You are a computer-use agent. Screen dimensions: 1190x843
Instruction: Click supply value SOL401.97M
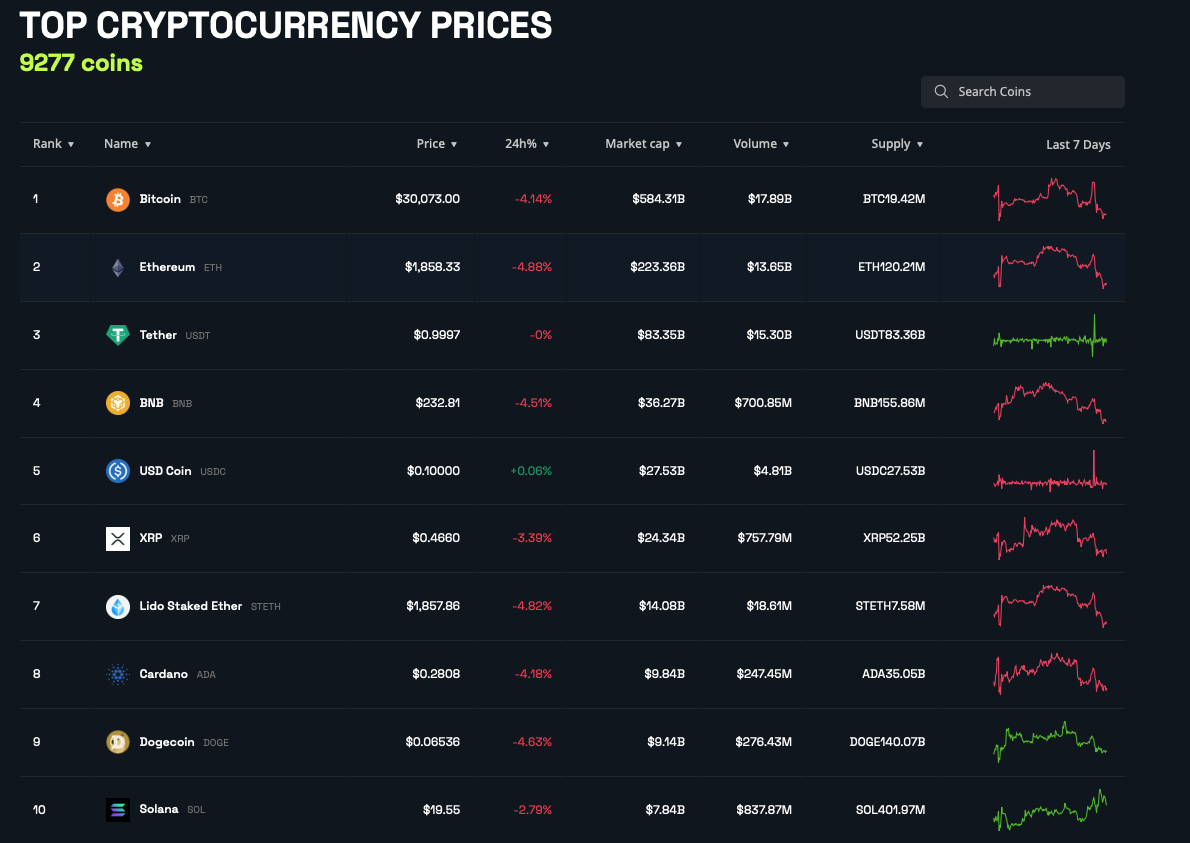(890, 810)
